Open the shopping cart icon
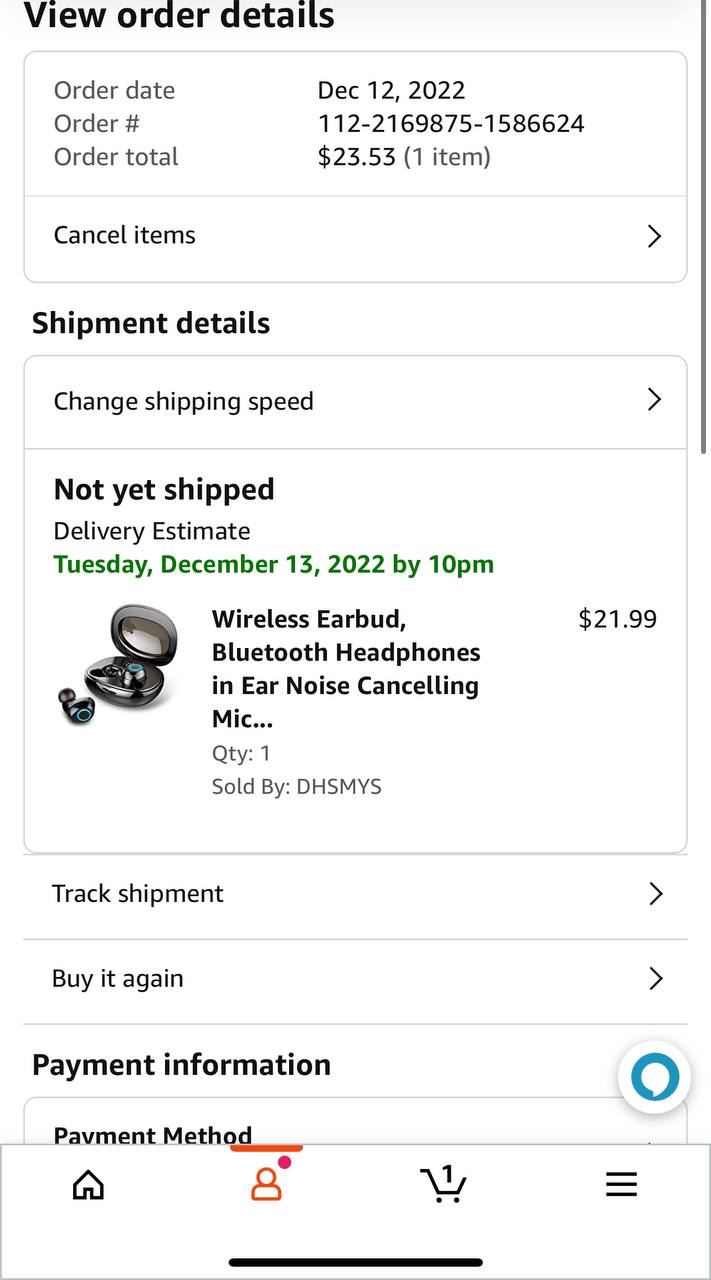 point(443,1184)
